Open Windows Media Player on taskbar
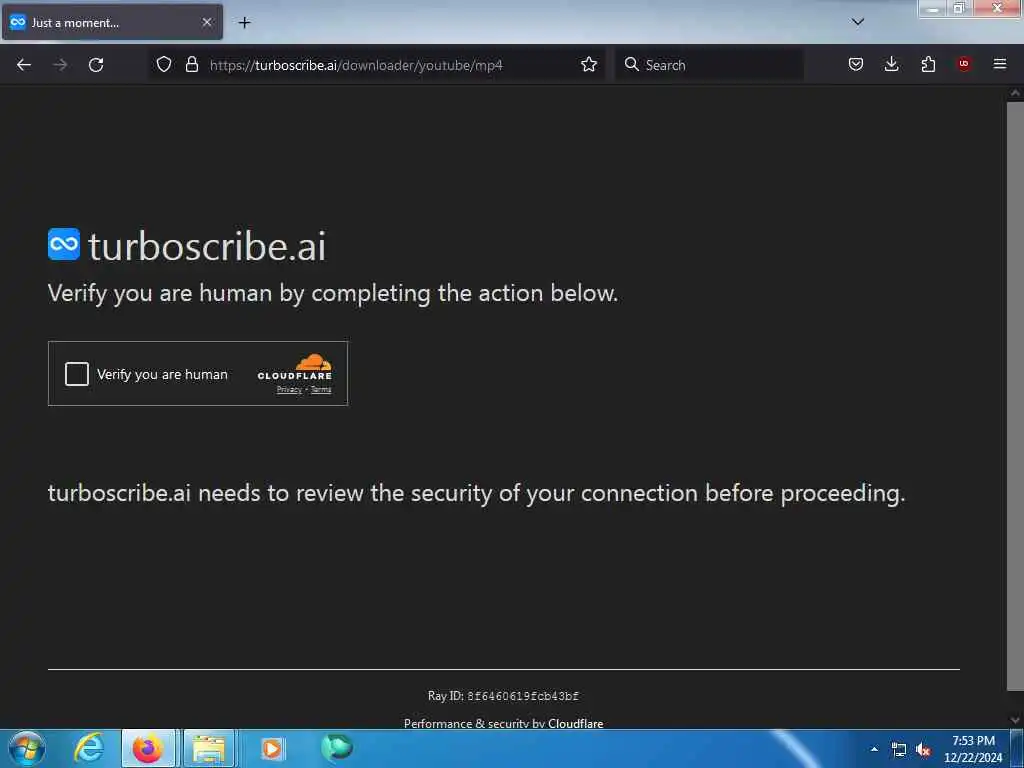This screenshot has width=1024, height=768. (272, 748)
